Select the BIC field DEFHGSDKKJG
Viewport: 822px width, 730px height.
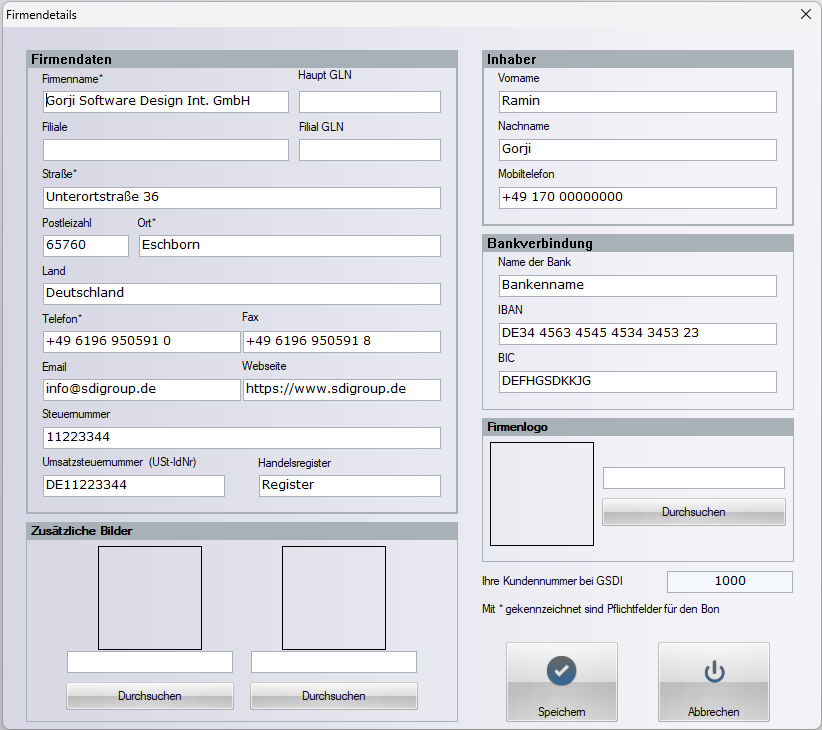pos(637,382)
